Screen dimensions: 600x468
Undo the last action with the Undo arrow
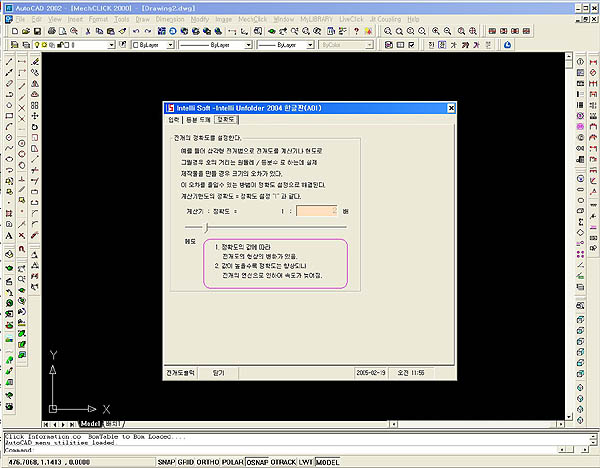point(136,31)
